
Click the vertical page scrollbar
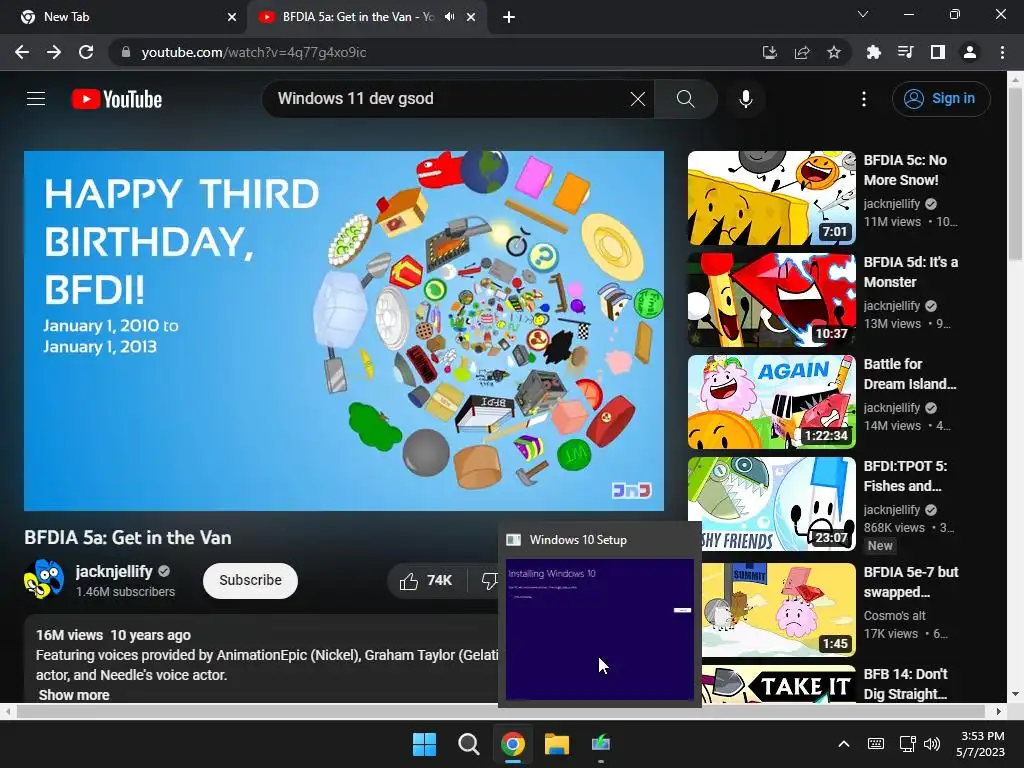coord(1016,173)
